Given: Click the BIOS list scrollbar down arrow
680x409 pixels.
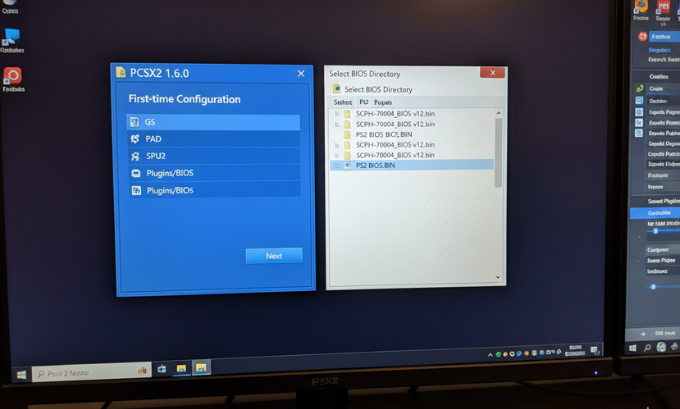Looking at the screenshot, I should [x=498, y=277].
